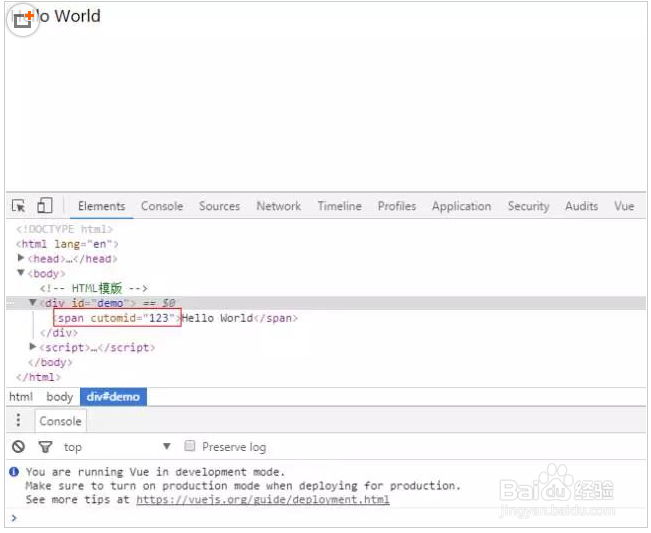Image resolution: width=651 pixels, height=533 pixels.
Task: Select div#demo in the breadcrumb bar
Action: [113, 397]
